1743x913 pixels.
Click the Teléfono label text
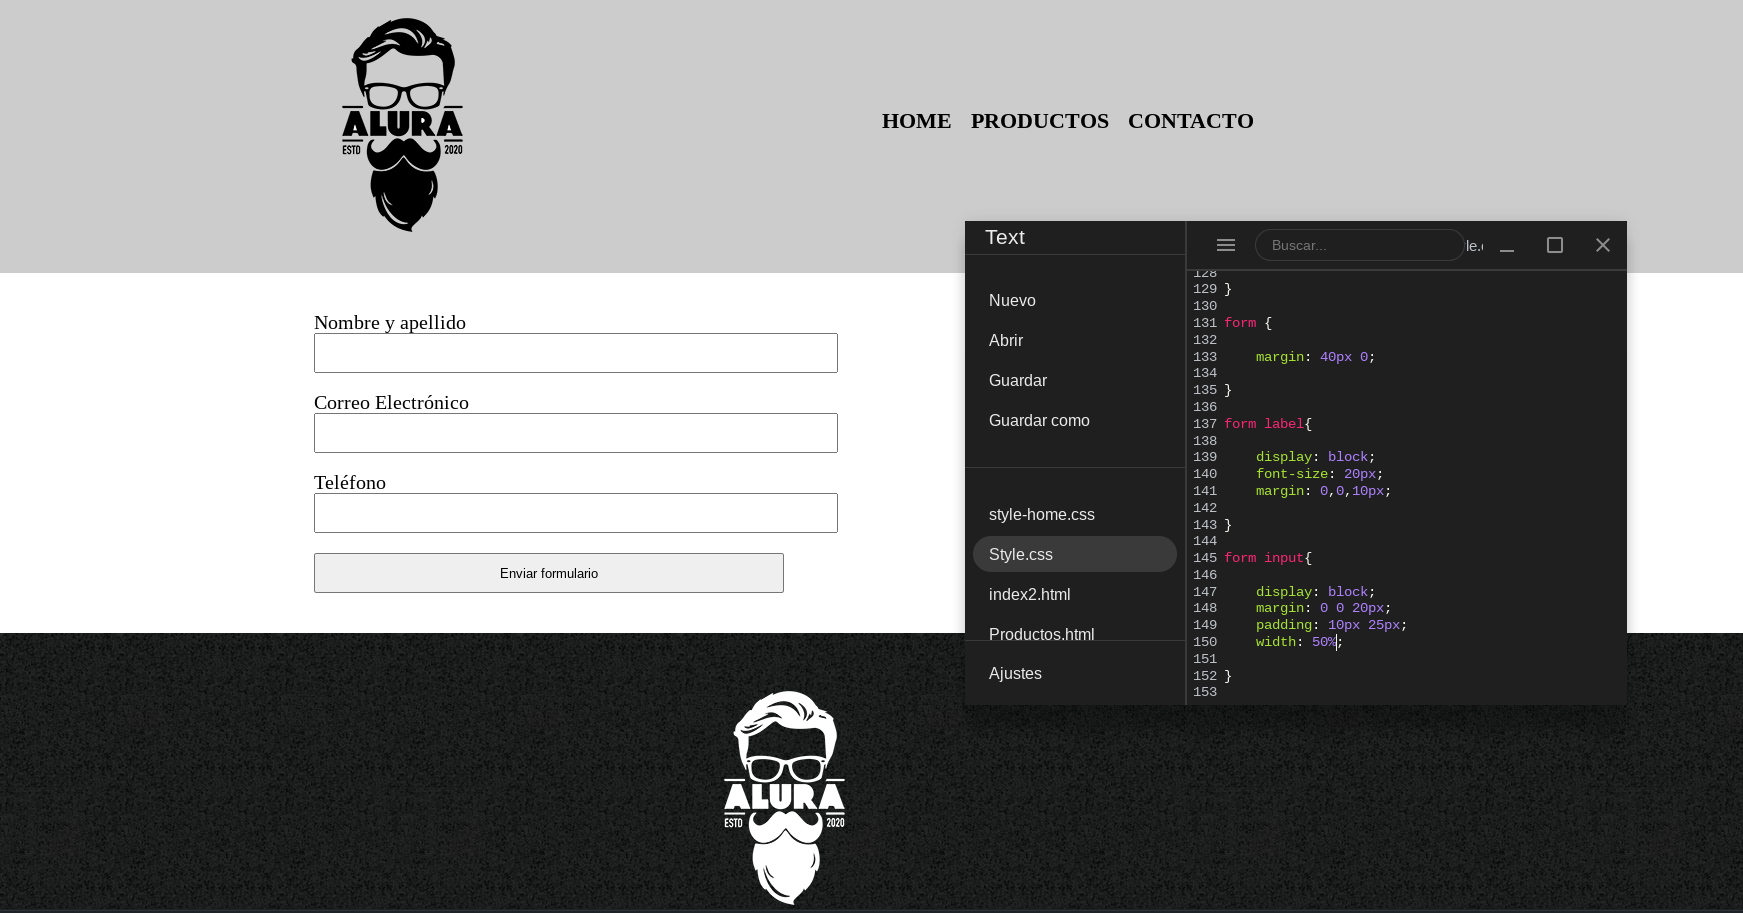click(350, 482)
